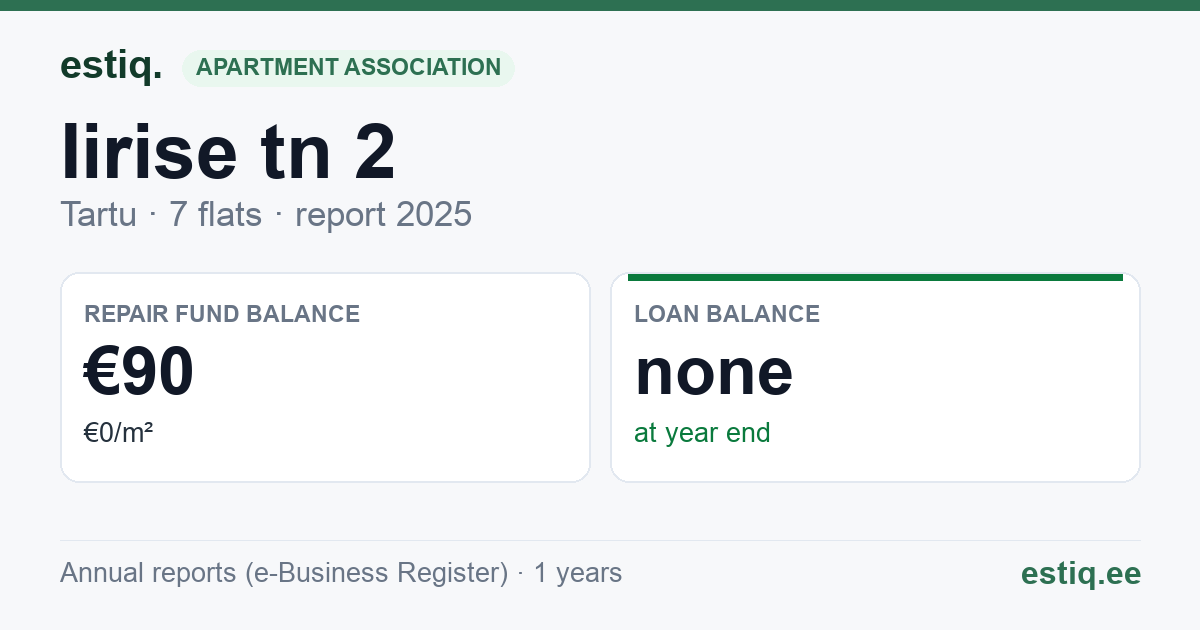Click the 1 years label
Screen dimensions: 1200x630
point(578,573)
